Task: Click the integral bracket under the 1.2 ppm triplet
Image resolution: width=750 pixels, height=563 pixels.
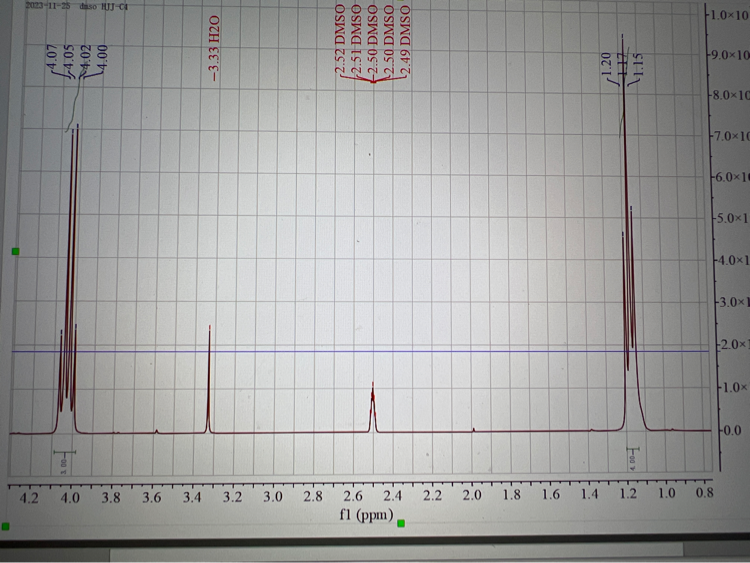Action: pyautogui.click(x=632, y=462)
